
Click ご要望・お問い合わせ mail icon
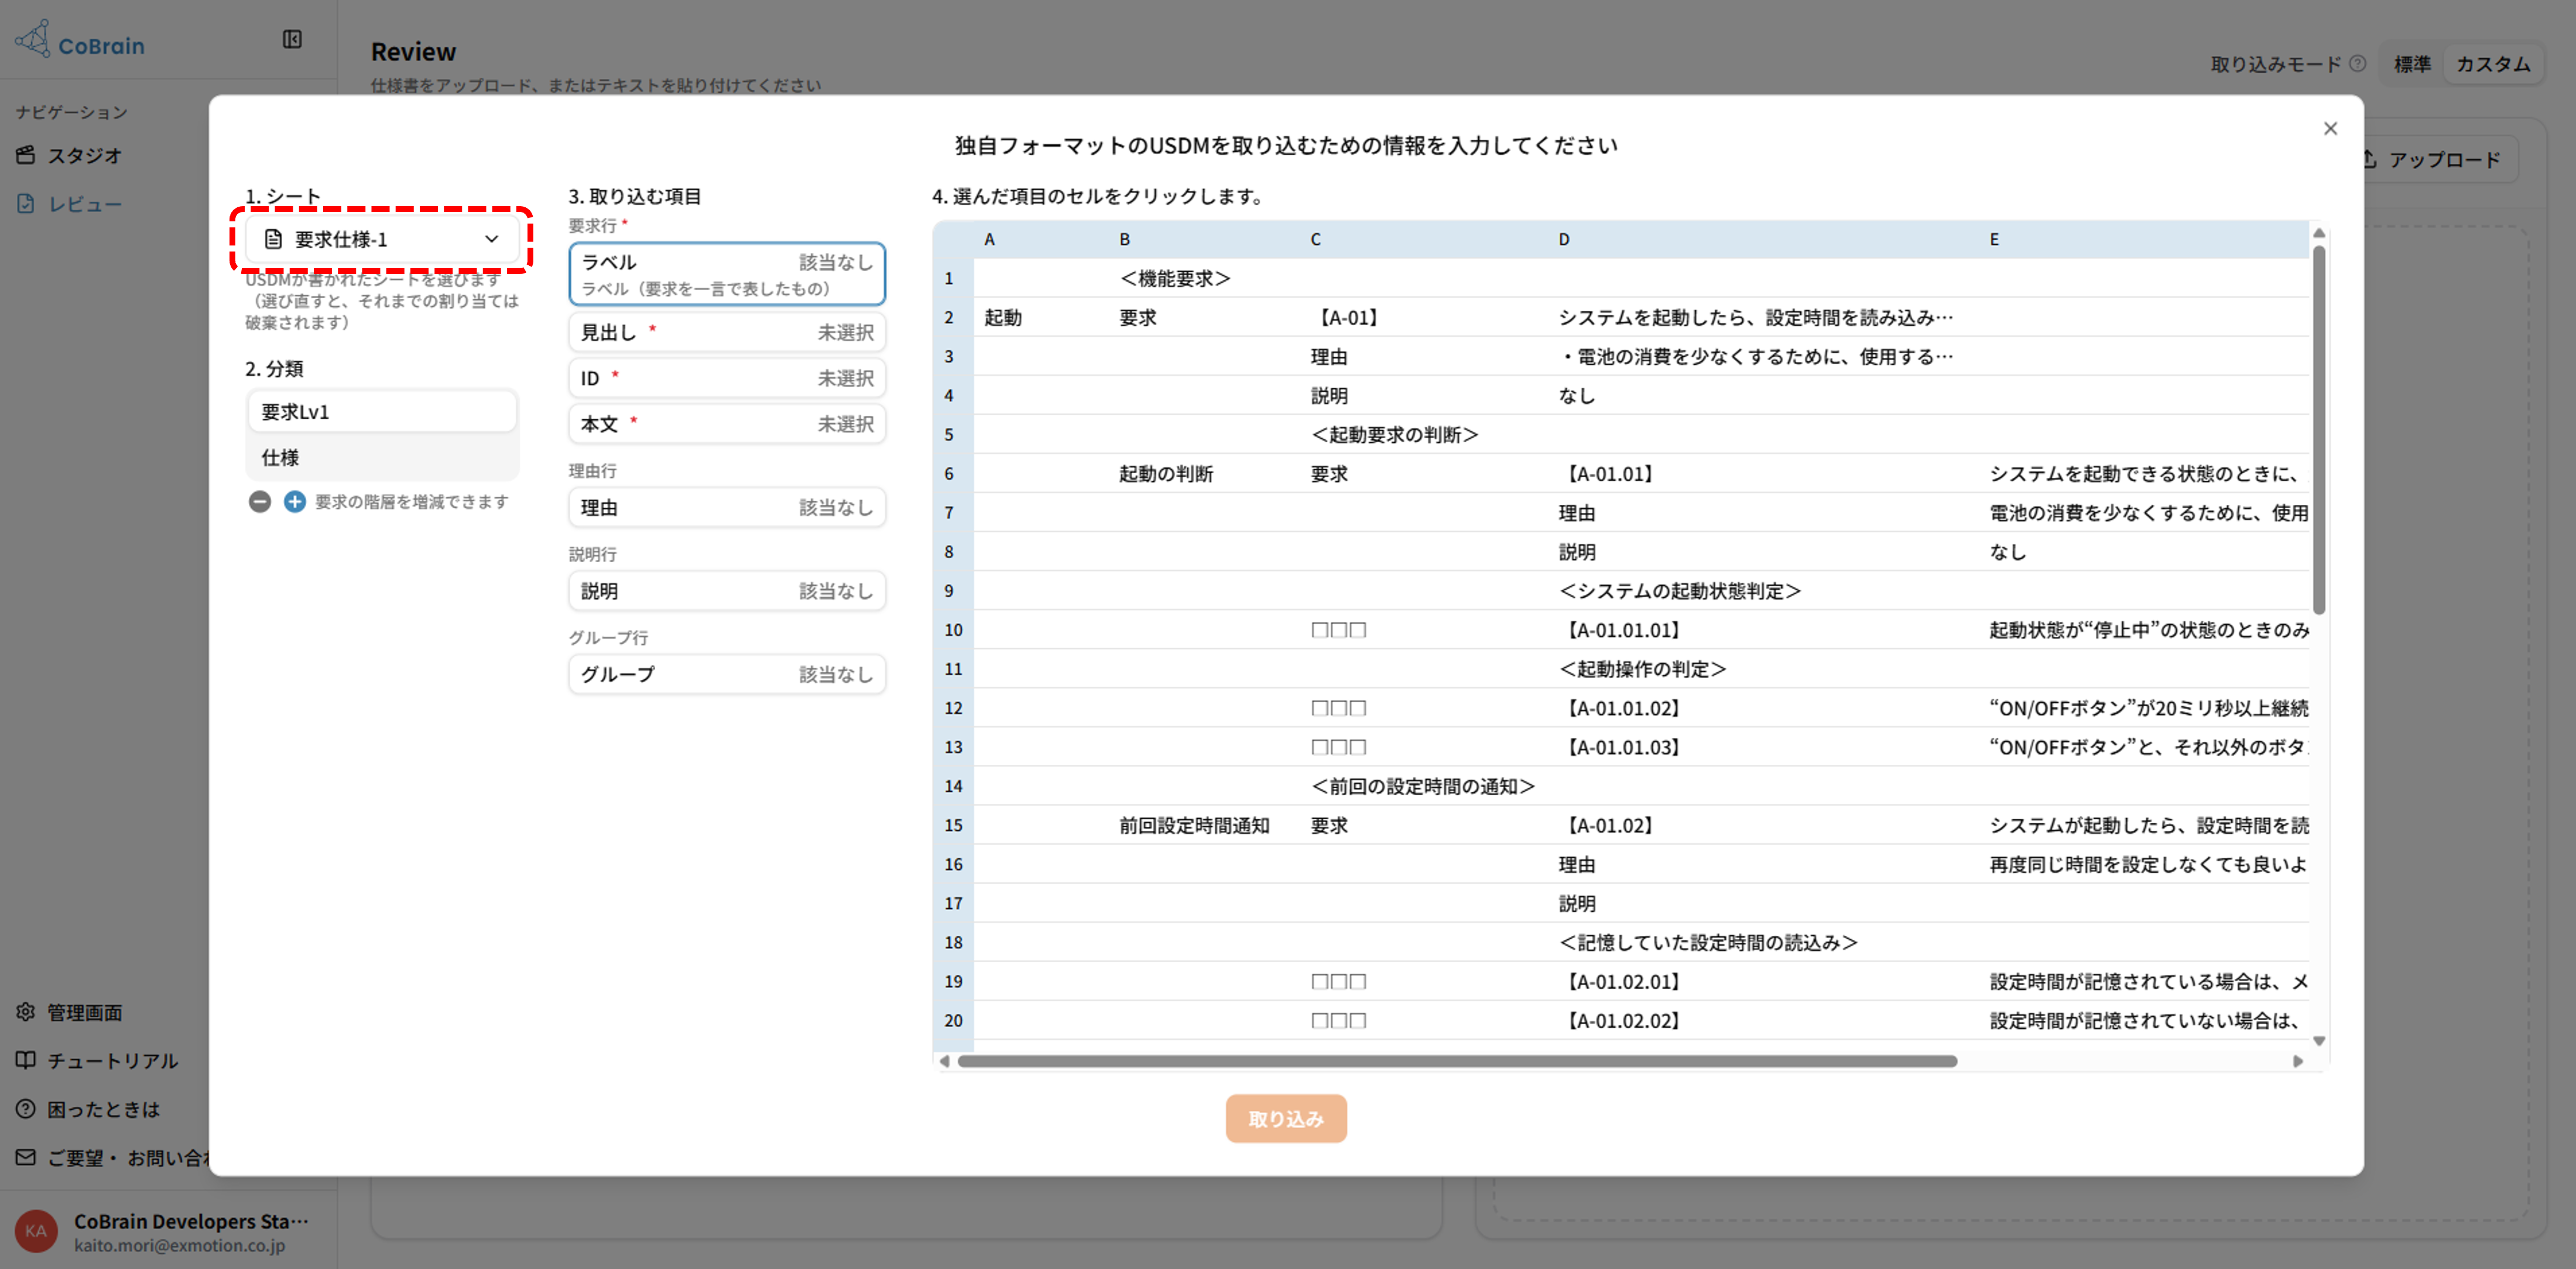[x=26, y=1157]
